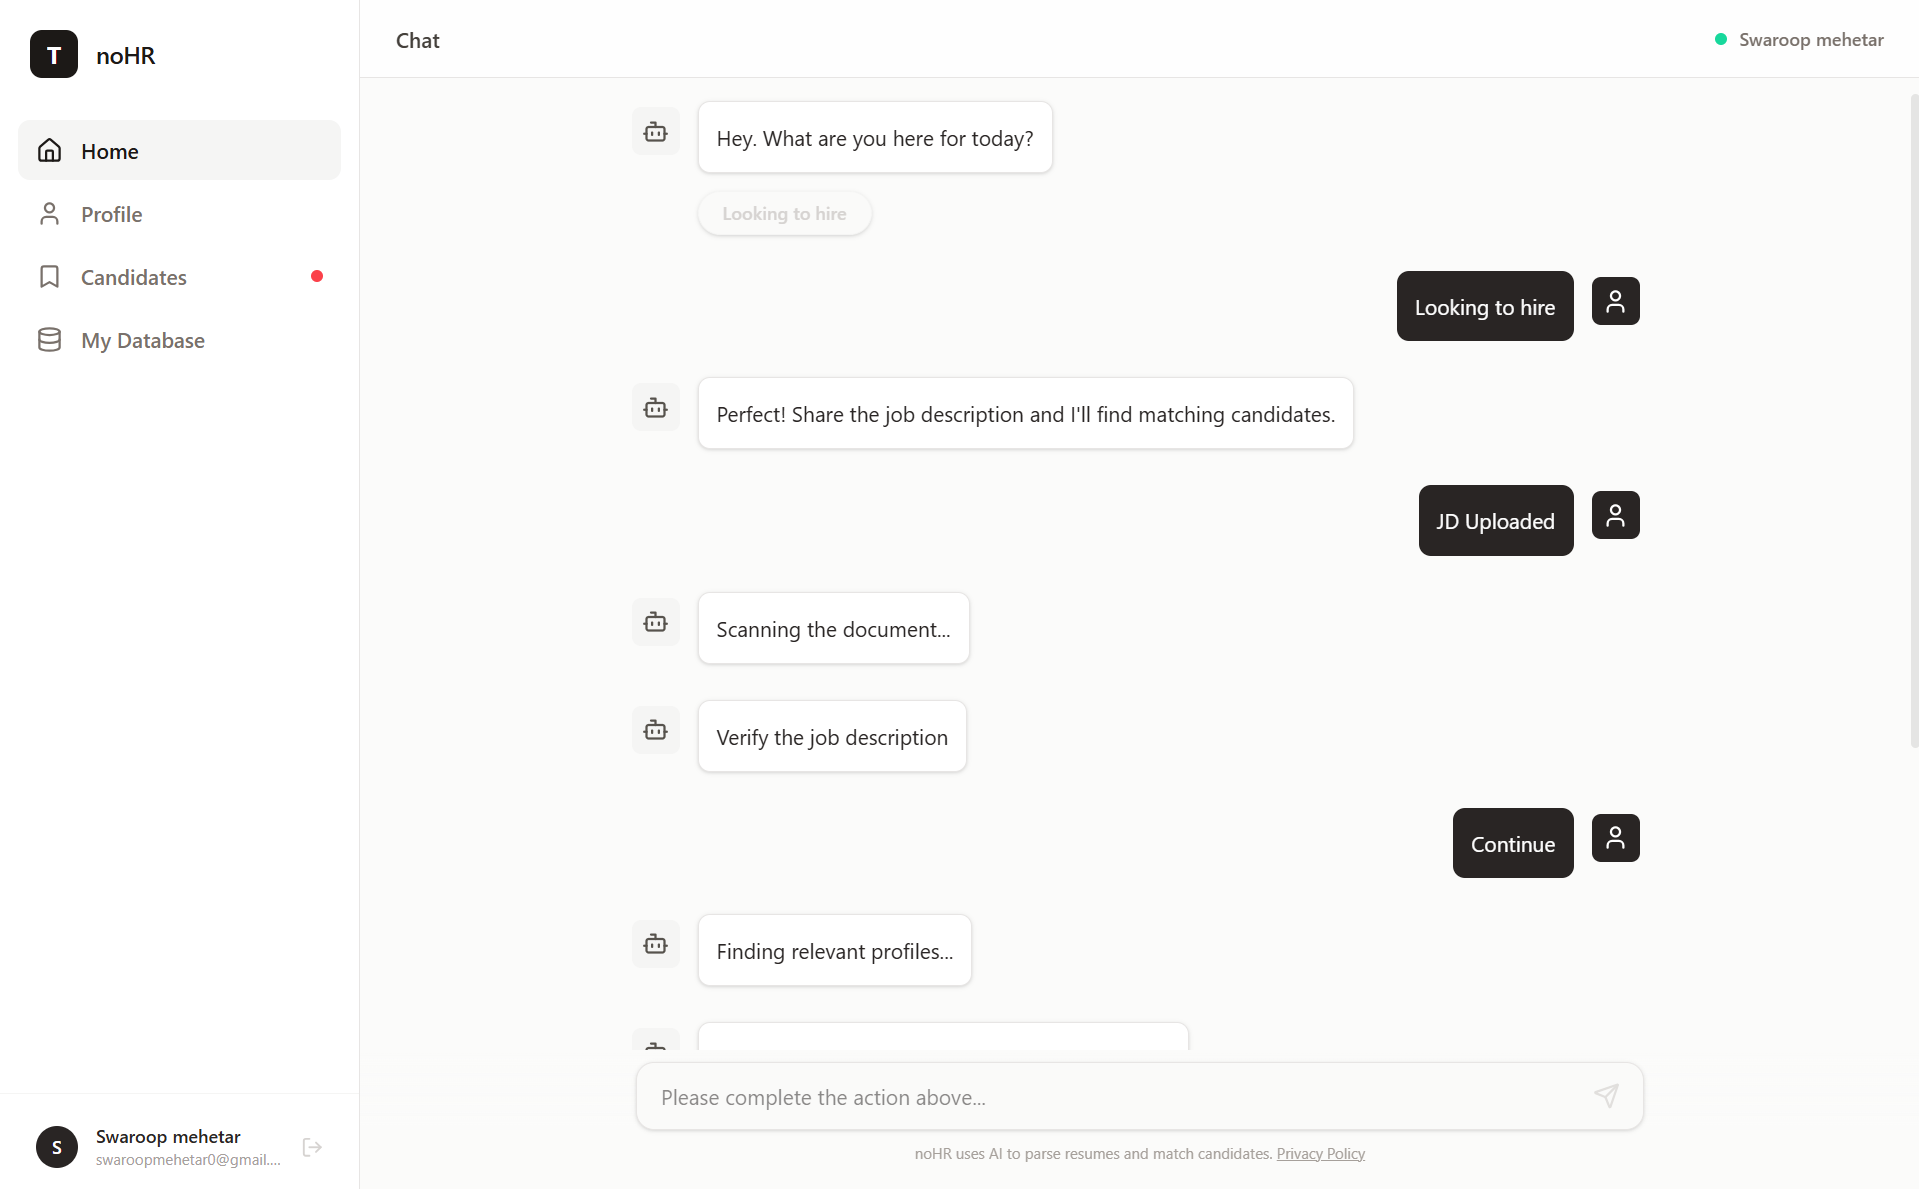Click the noHR logo icon
The height and width of the screenshot is (1189, 1919).
(x=53, y=54)
